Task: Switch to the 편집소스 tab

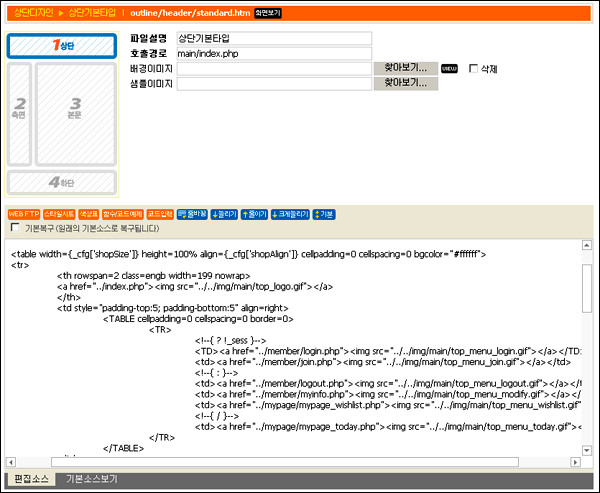Action: click(31, 479)
